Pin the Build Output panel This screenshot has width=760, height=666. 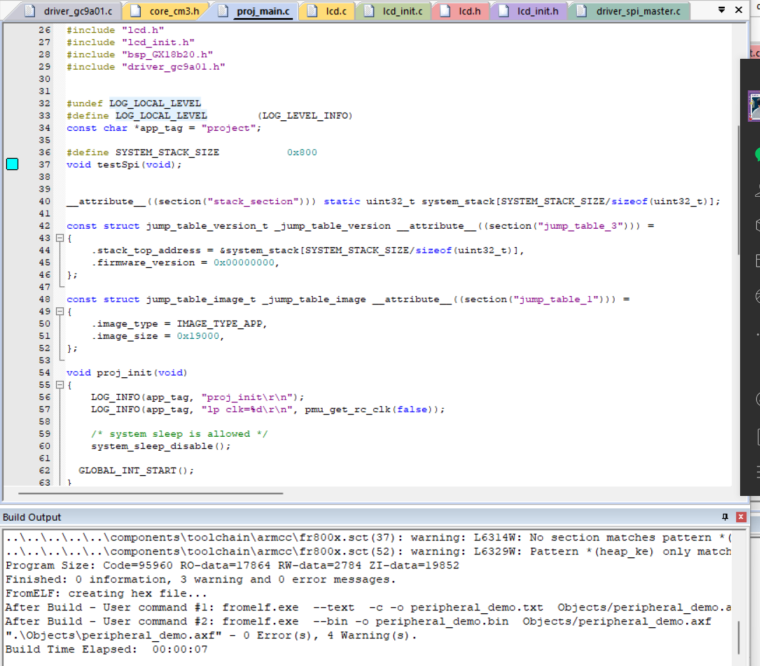(x=725, y=517)
